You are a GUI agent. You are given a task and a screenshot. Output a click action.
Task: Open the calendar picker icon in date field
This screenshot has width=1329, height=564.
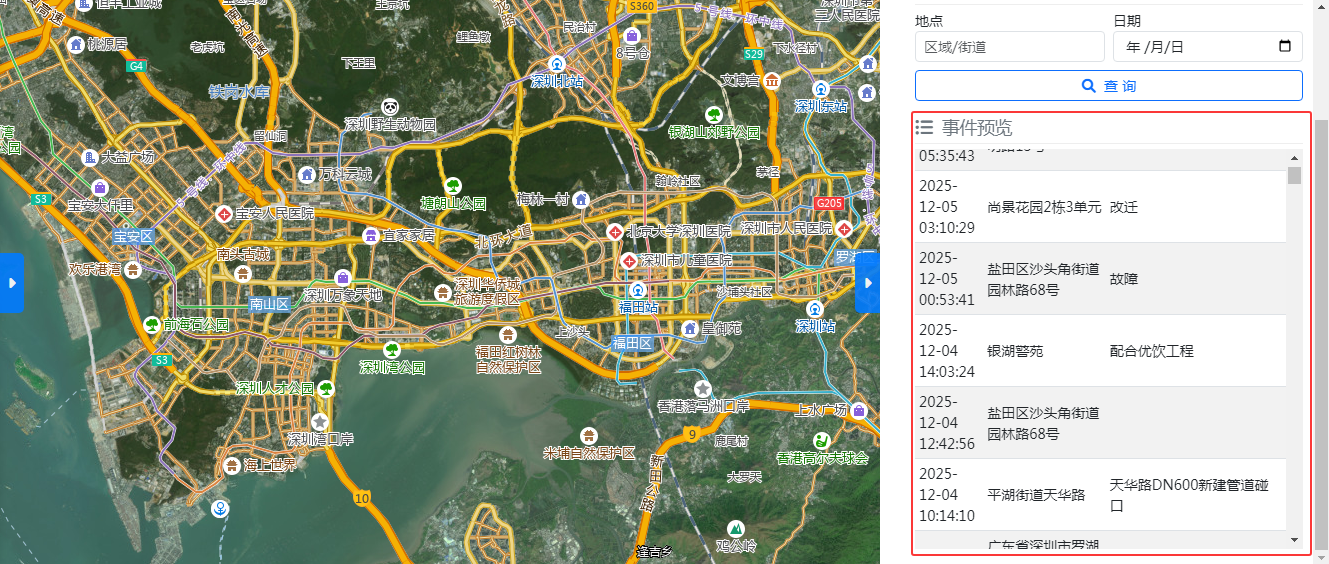[1285, 46]
